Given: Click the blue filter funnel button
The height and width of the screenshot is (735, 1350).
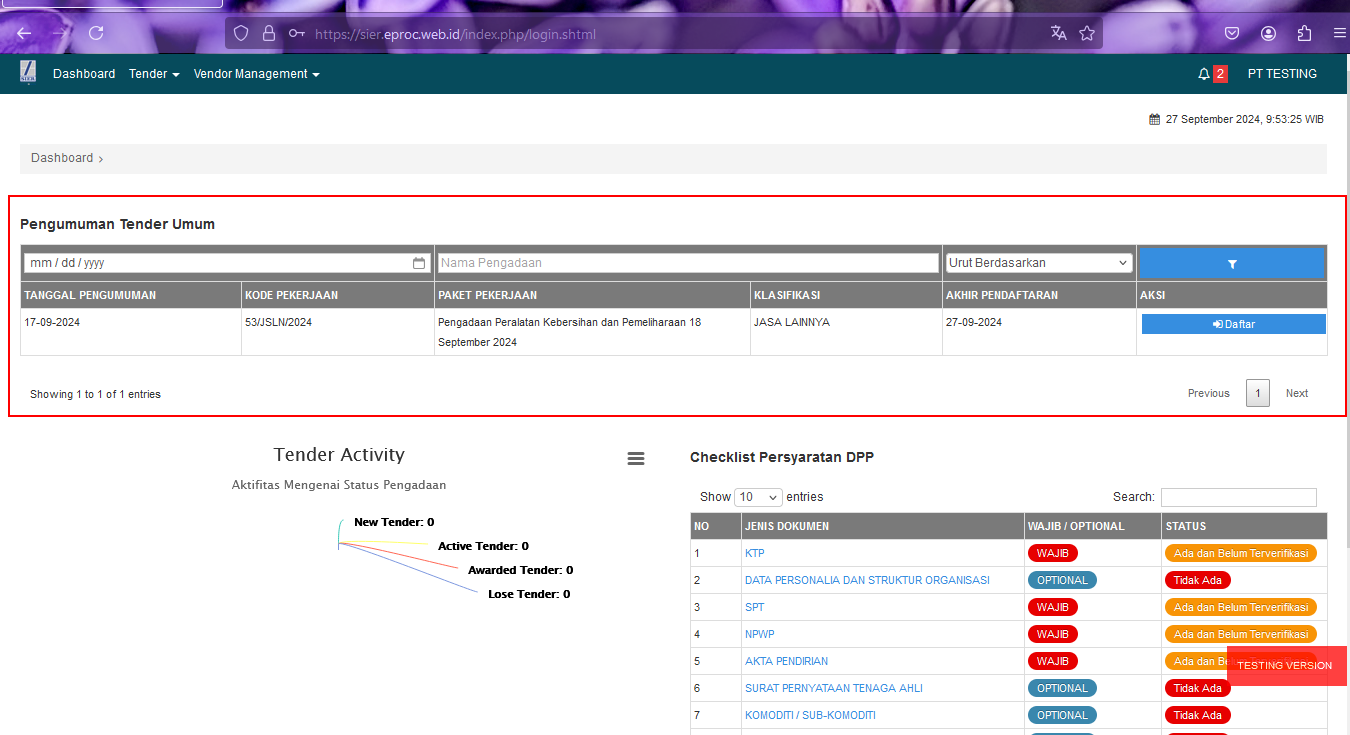Looking at the screenshot, I should pos(1231,263).
